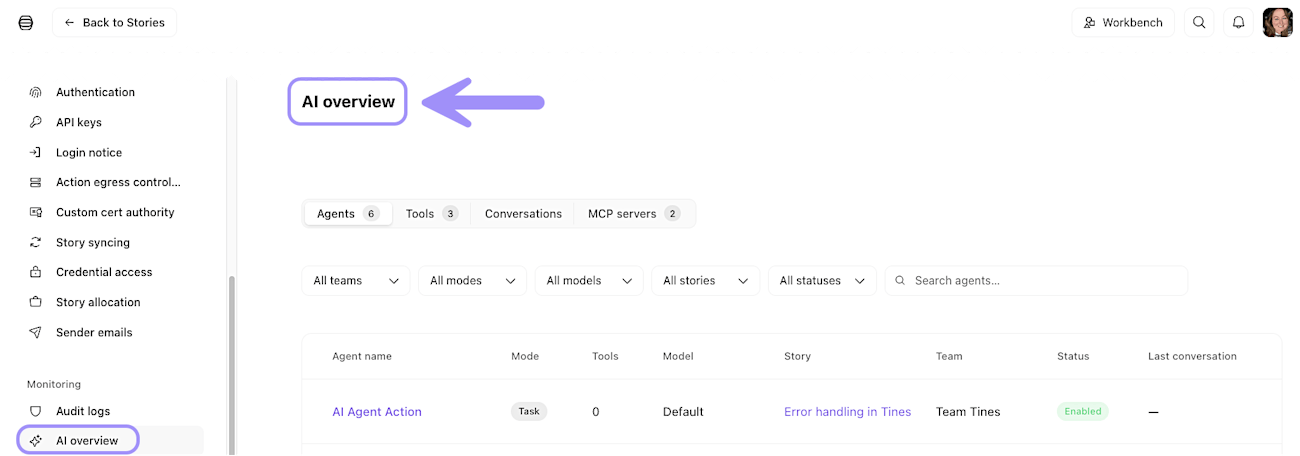Select the MCP servers tab
The width and height of the screenshot is (1300, 456).
point(633,213)
